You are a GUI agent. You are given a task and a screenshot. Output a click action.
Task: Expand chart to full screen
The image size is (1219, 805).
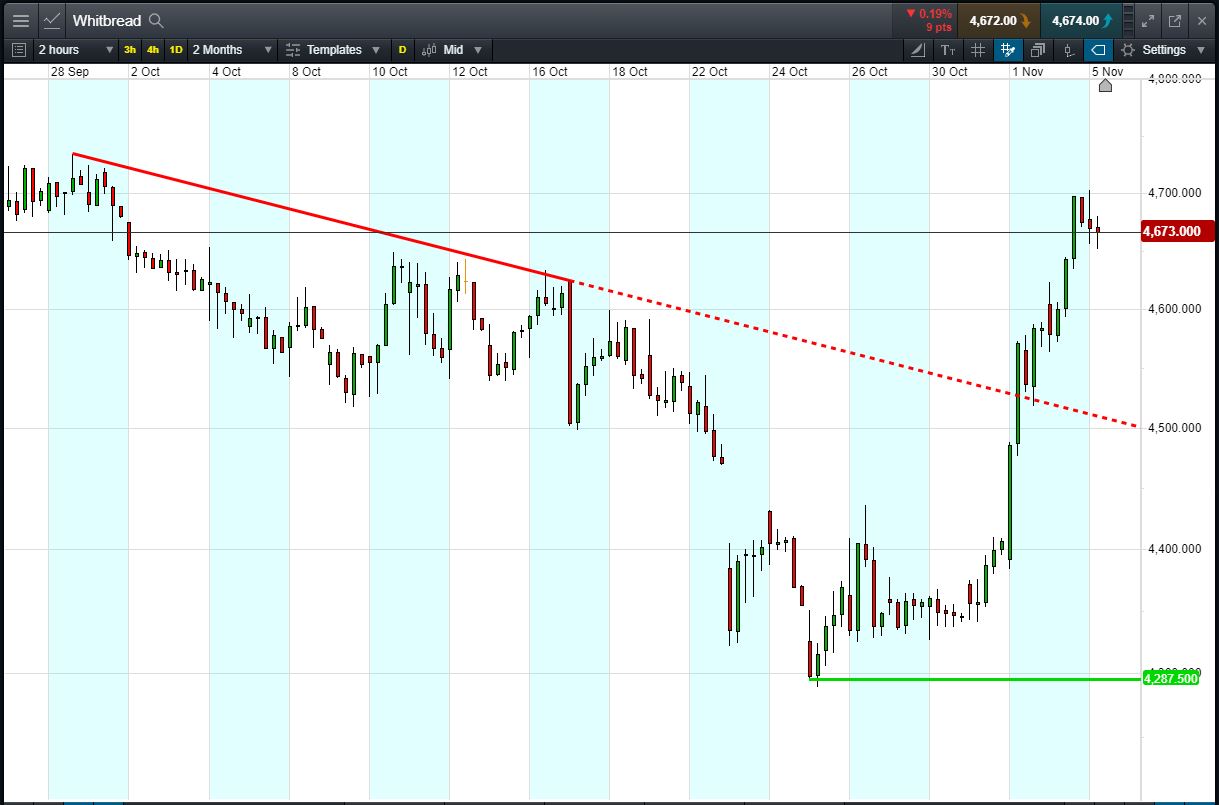[1148, 20]
